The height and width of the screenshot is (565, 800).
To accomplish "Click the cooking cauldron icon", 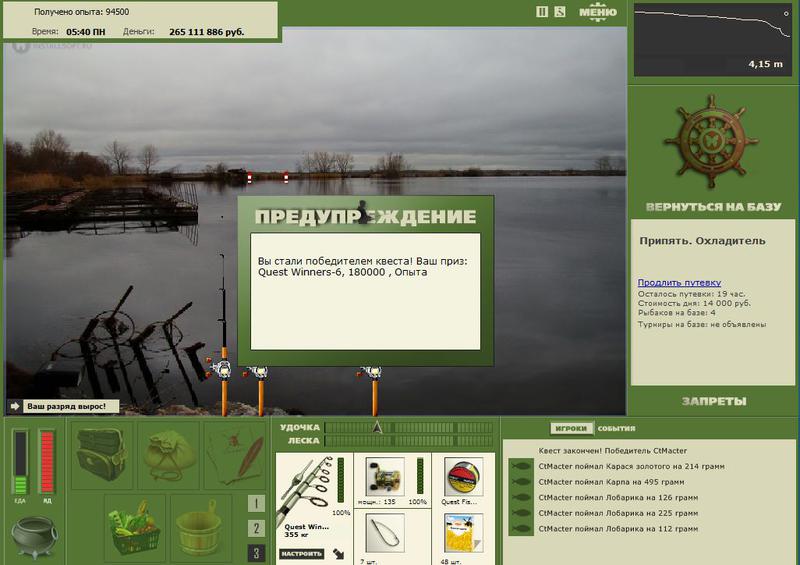I will point(34,537).
